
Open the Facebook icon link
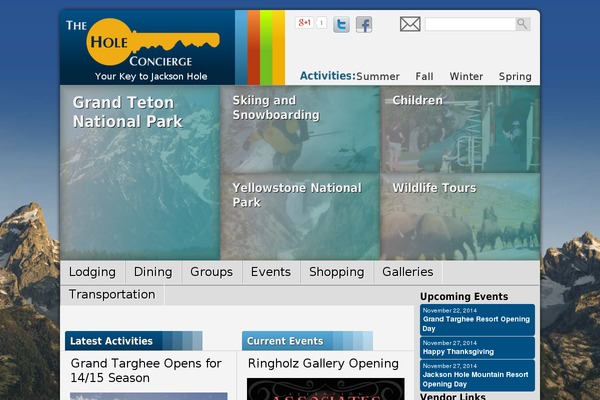[x=364, y=24]
